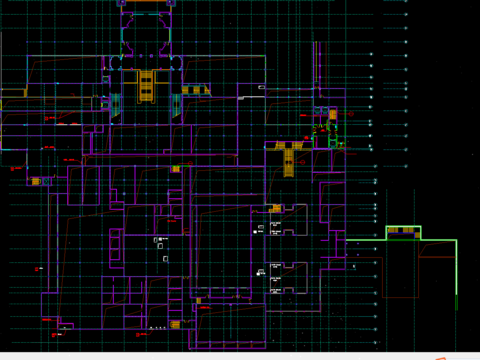
Task: Select the small white rectangle symbol near the top corridor
Action: [262, 87]
